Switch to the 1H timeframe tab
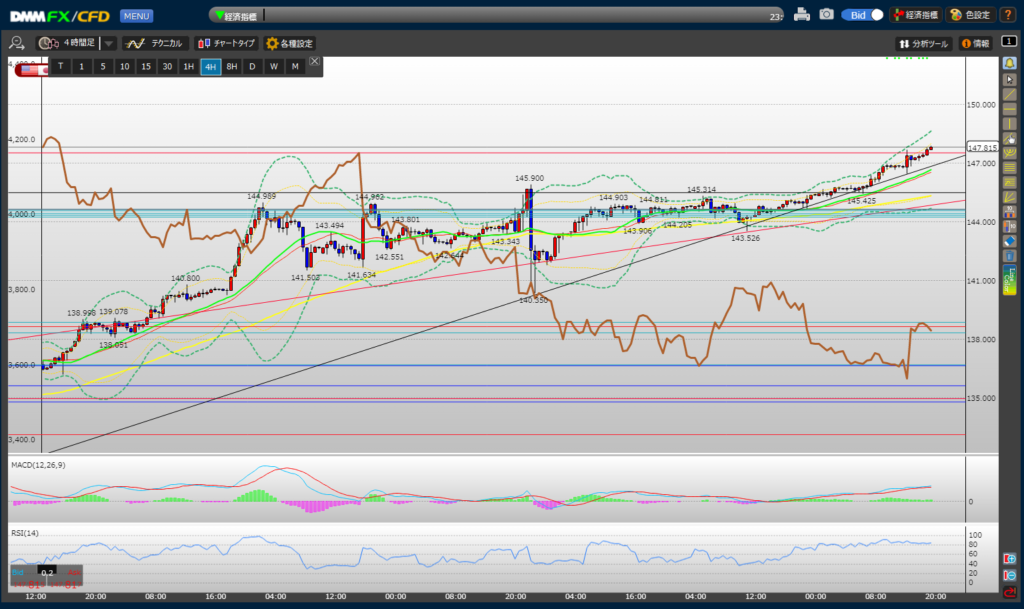The width and height of the screenshot is (1024, 609). click(x=188, y=66)
